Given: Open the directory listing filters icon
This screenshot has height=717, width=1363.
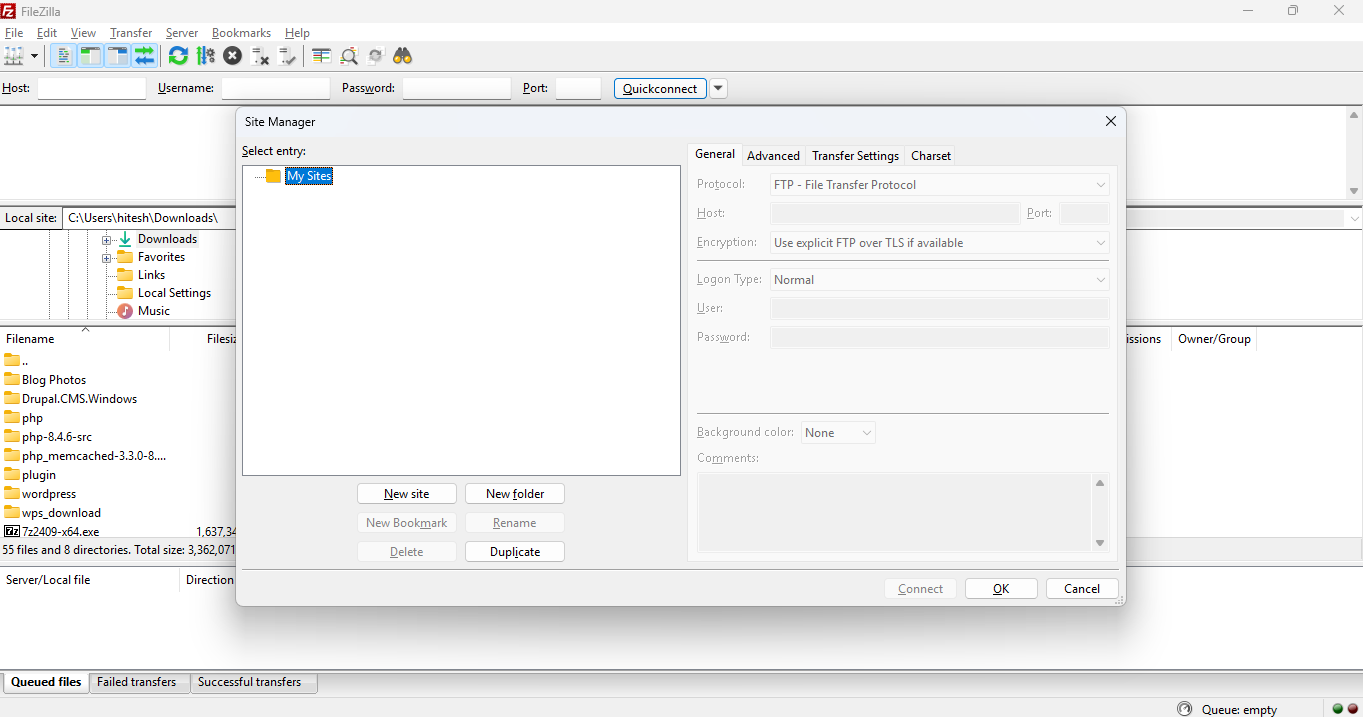Looking at the screenshot, I should 321,56.
